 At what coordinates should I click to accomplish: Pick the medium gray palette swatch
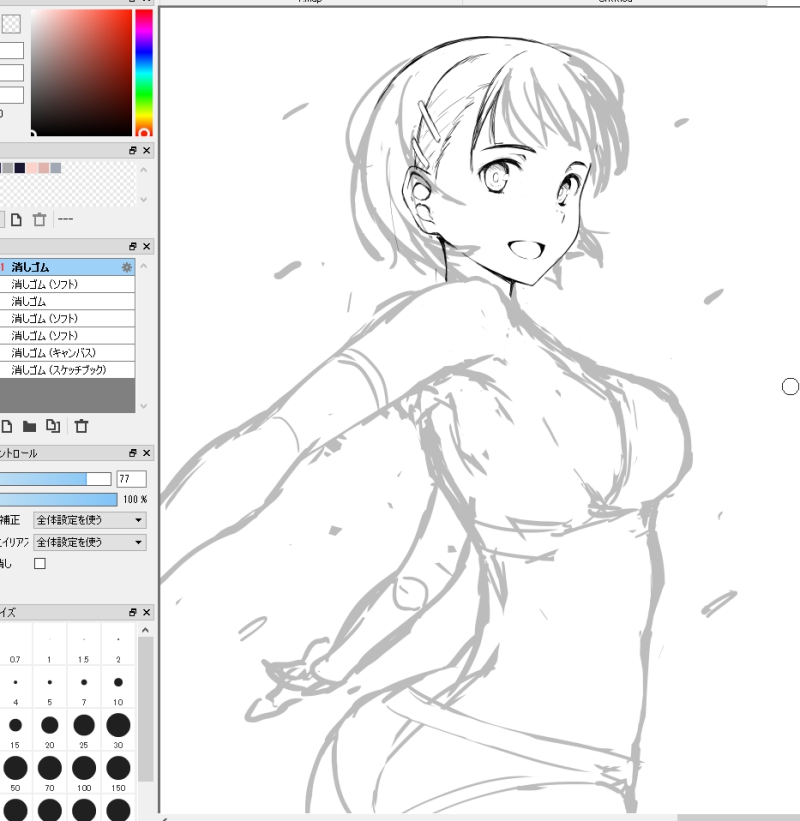8,168
